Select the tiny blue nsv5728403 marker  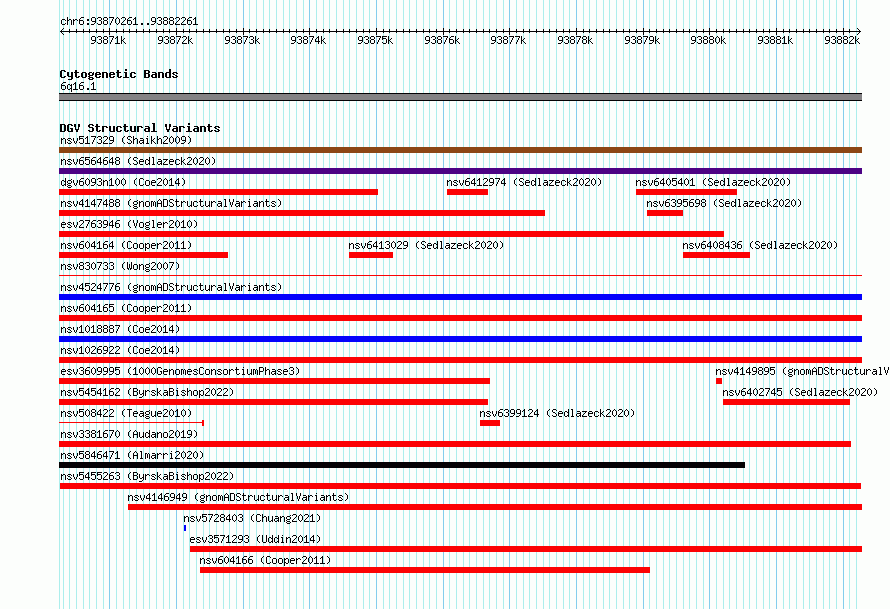pos(185,528)
